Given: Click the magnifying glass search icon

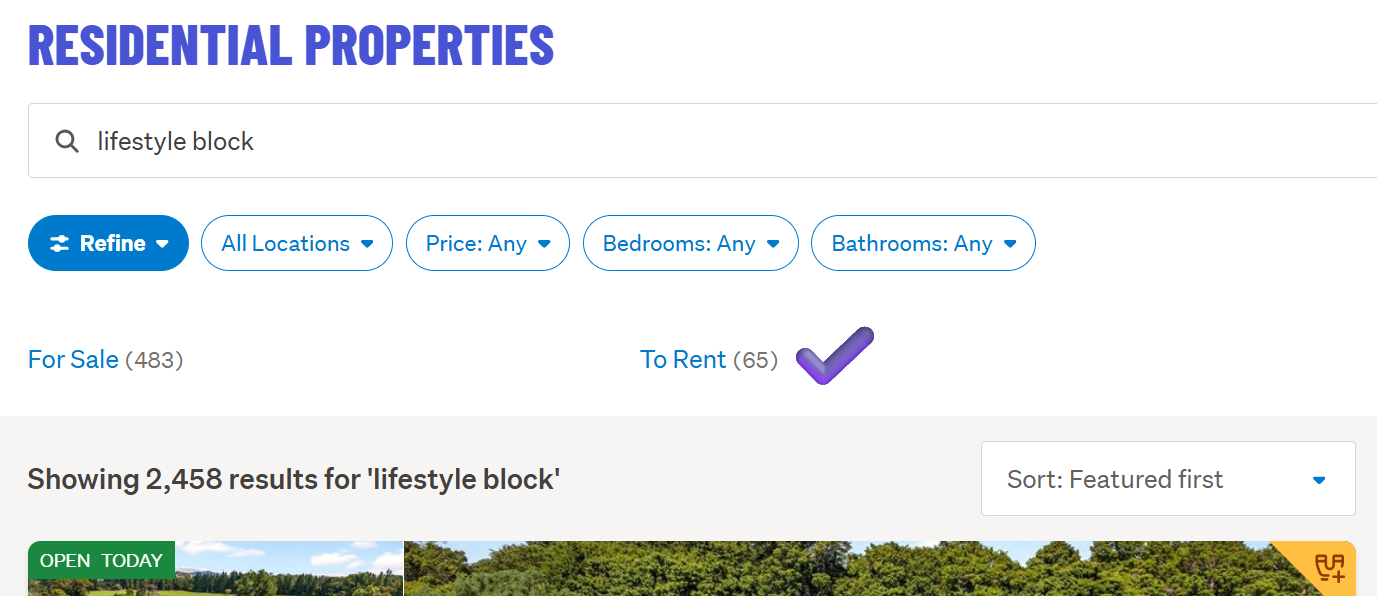Looking at the screenshot, I should click(x=67, y=141).
